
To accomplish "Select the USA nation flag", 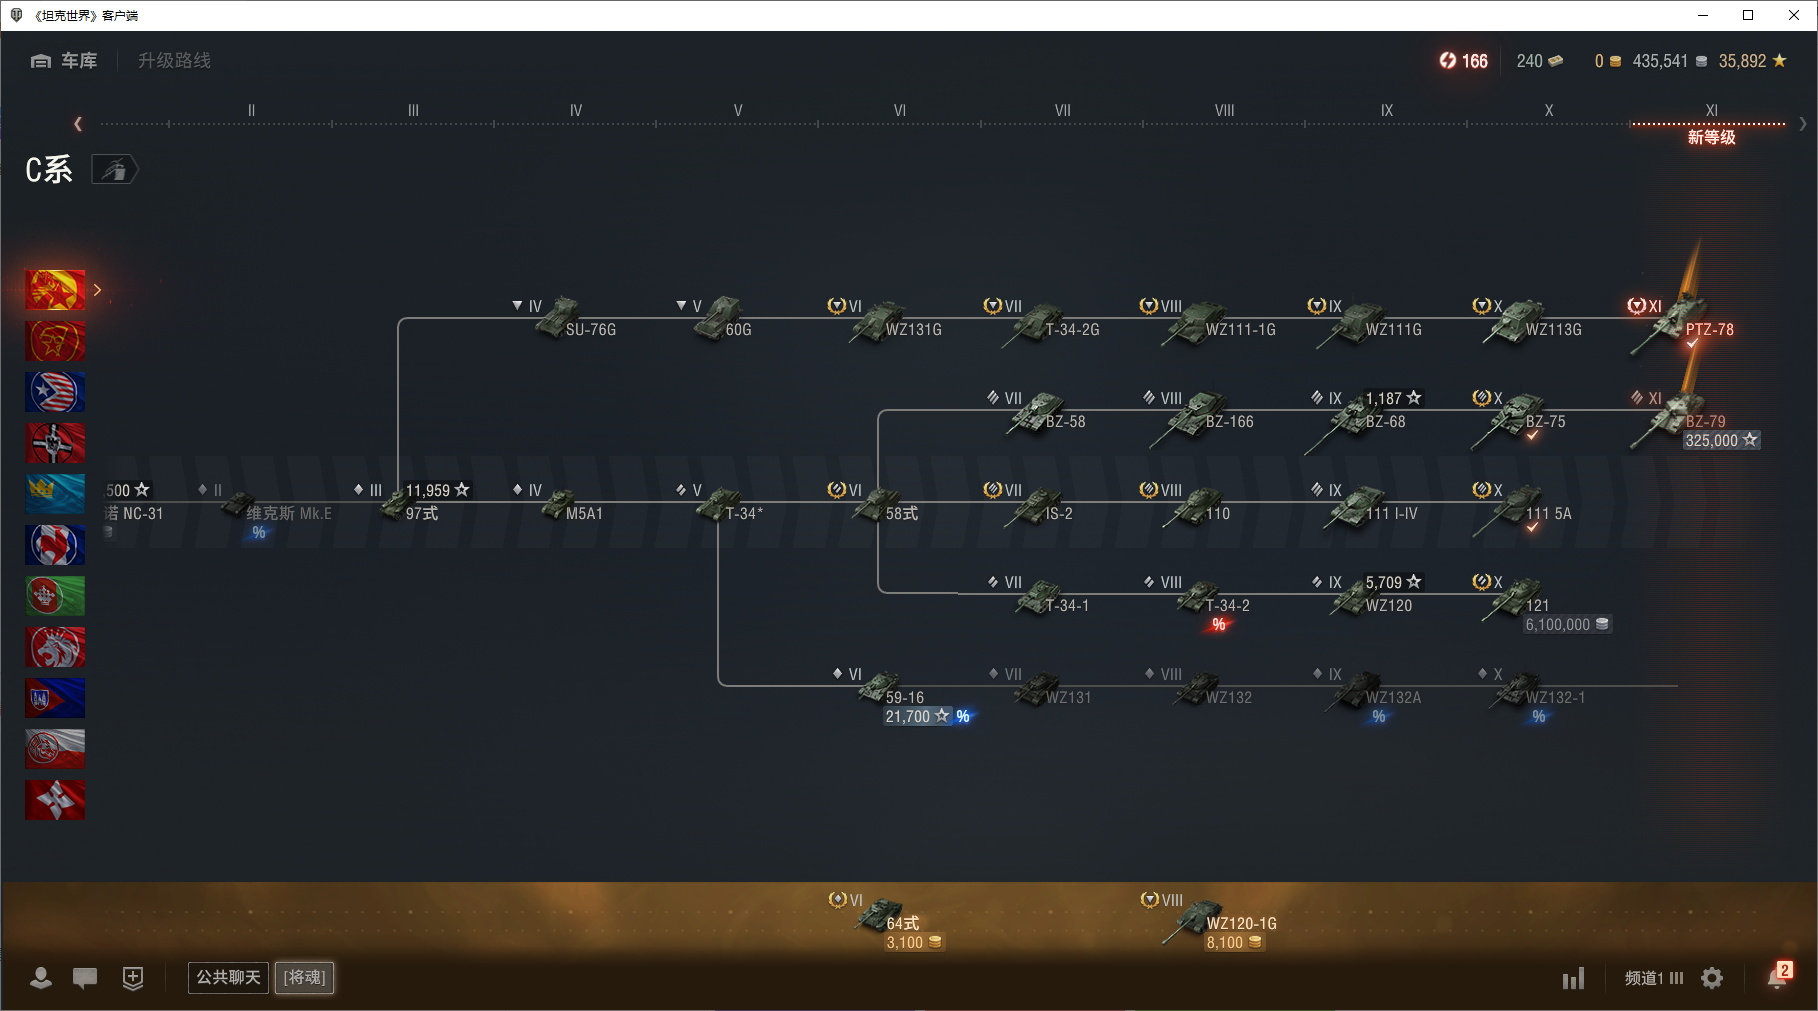I will pos(55,392).
